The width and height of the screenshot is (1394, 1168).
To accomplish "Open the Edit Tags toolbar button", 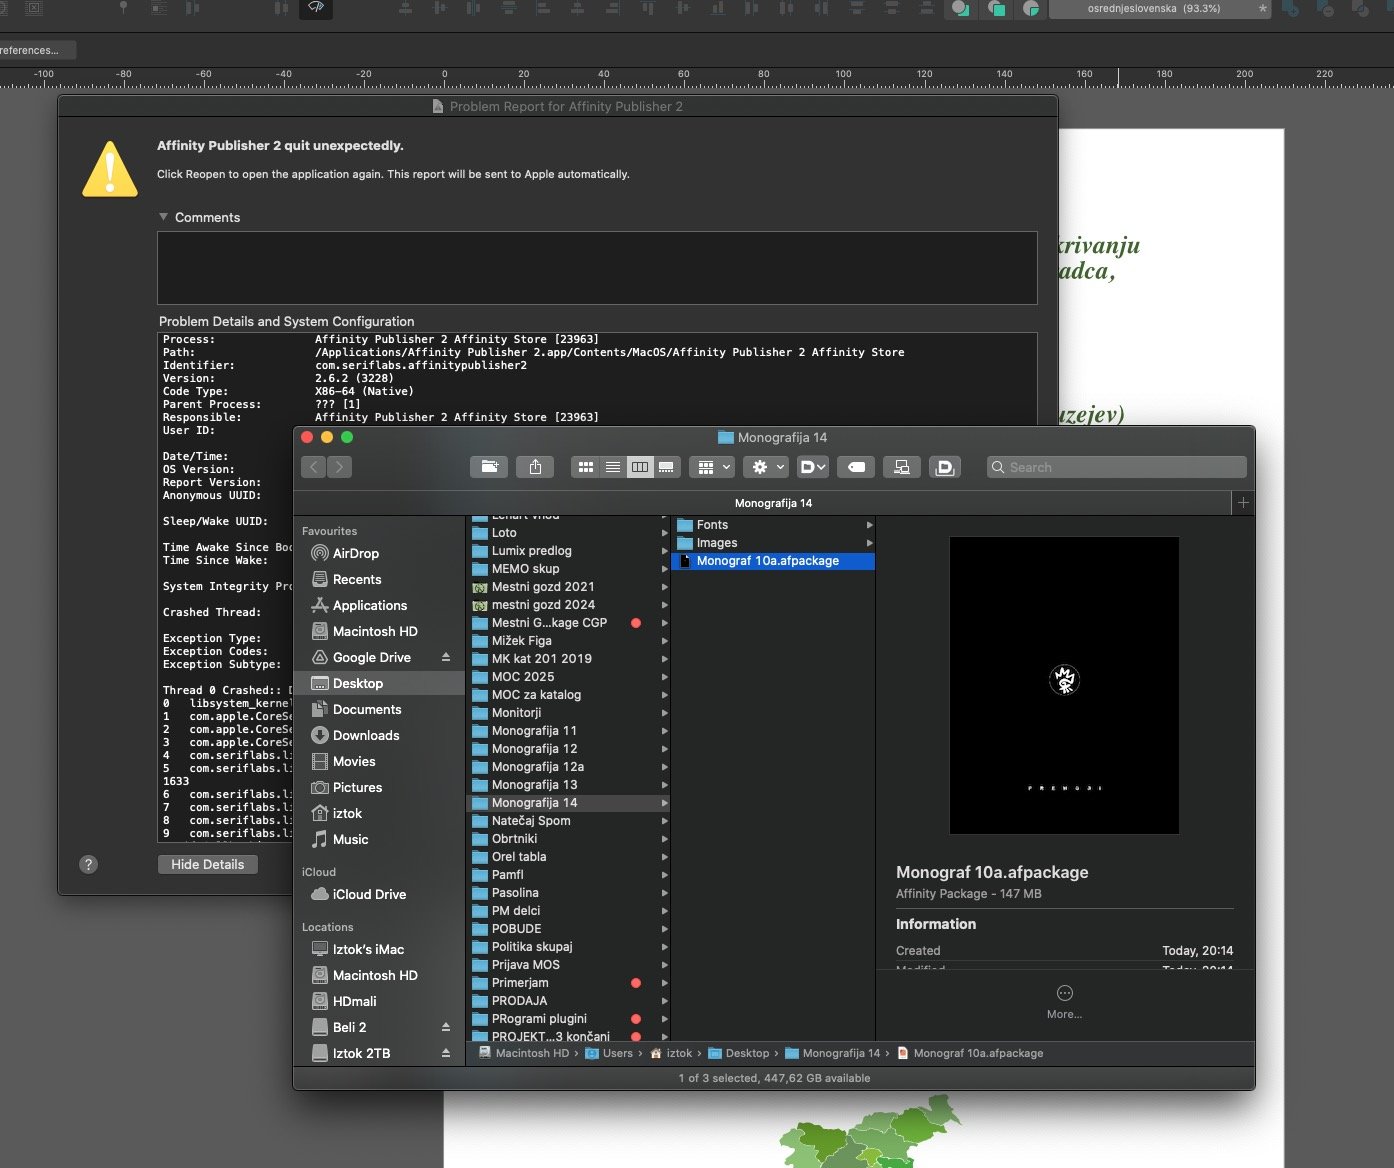I will (x=857, y=467).
